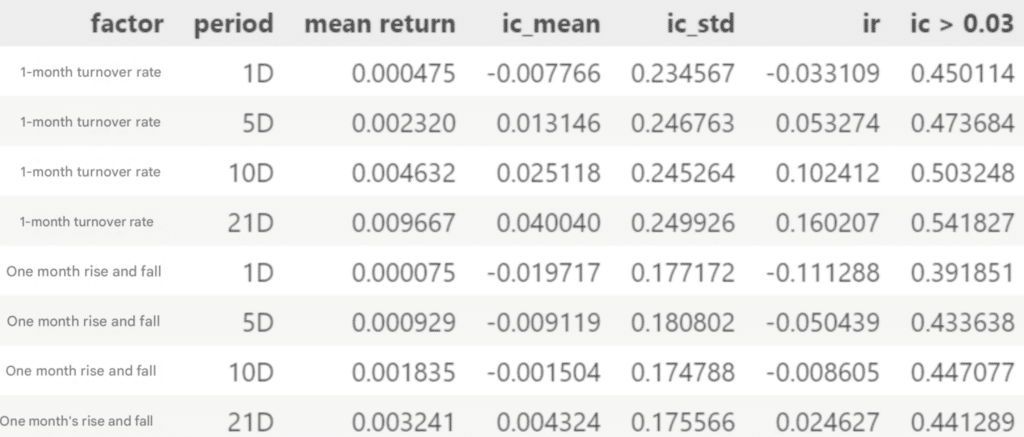
Task: Click the "ic_std" column header
Action: [x=701, y=24]
